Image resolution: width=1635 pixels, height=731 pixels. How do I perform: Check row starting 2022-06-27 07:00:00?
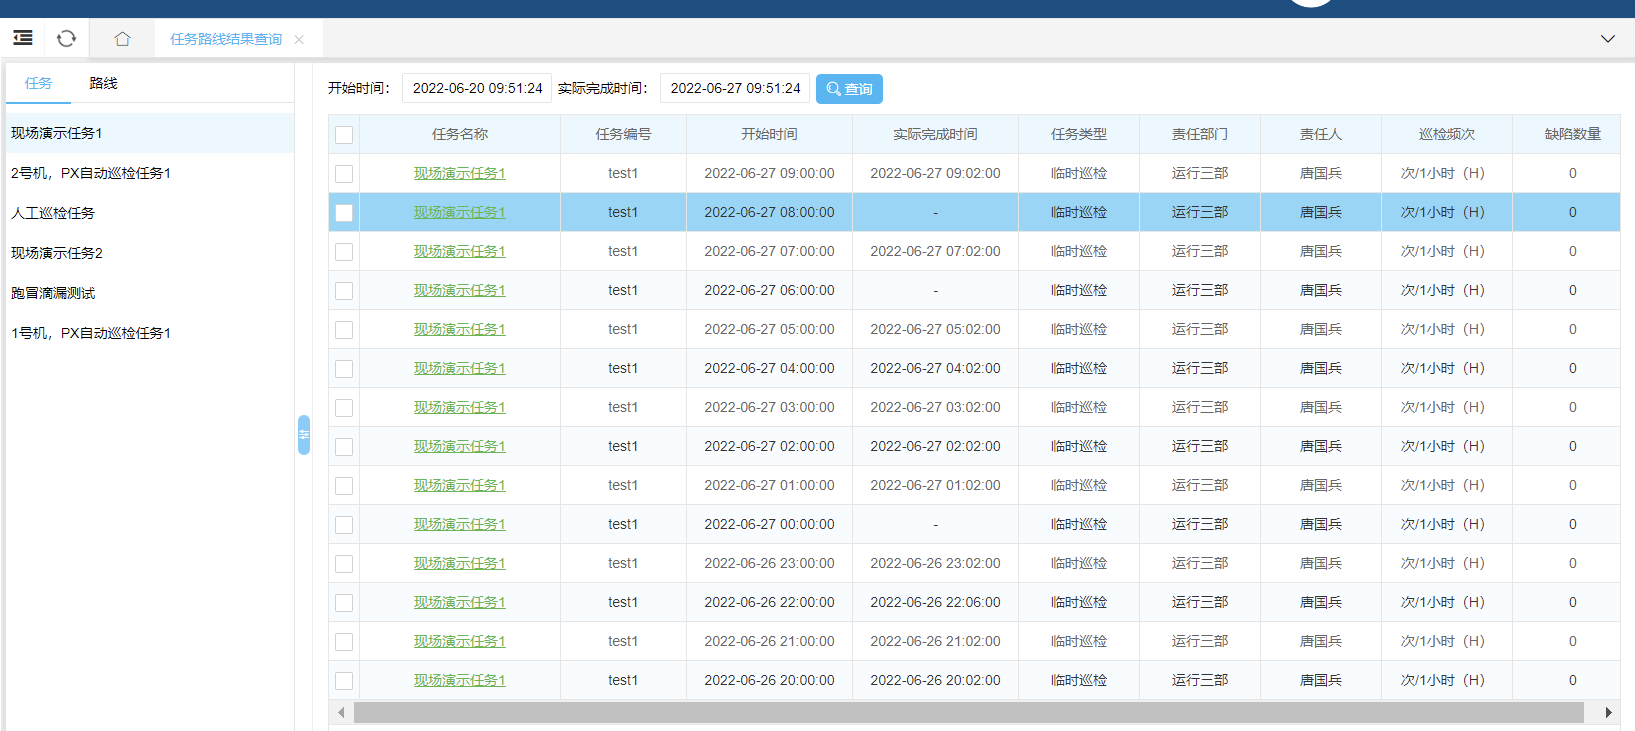[344, 252]
